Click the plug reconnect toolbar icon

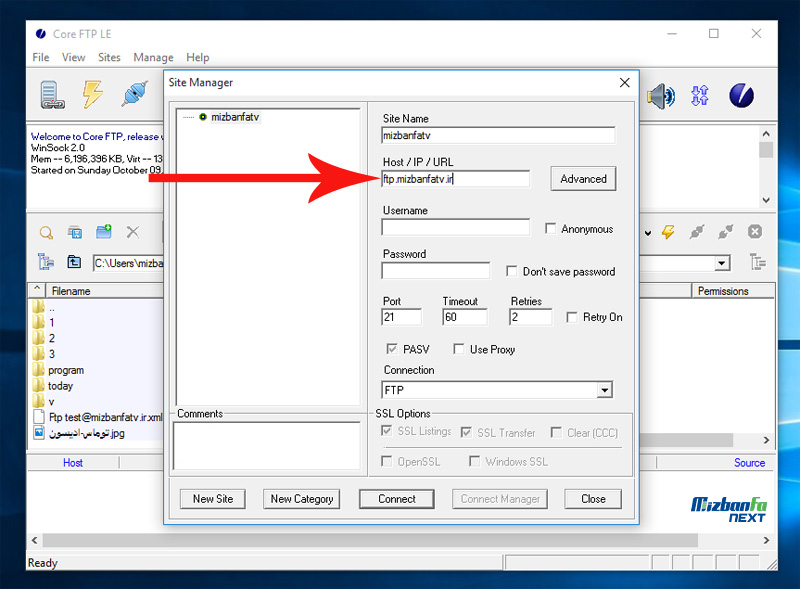[135, 94]
